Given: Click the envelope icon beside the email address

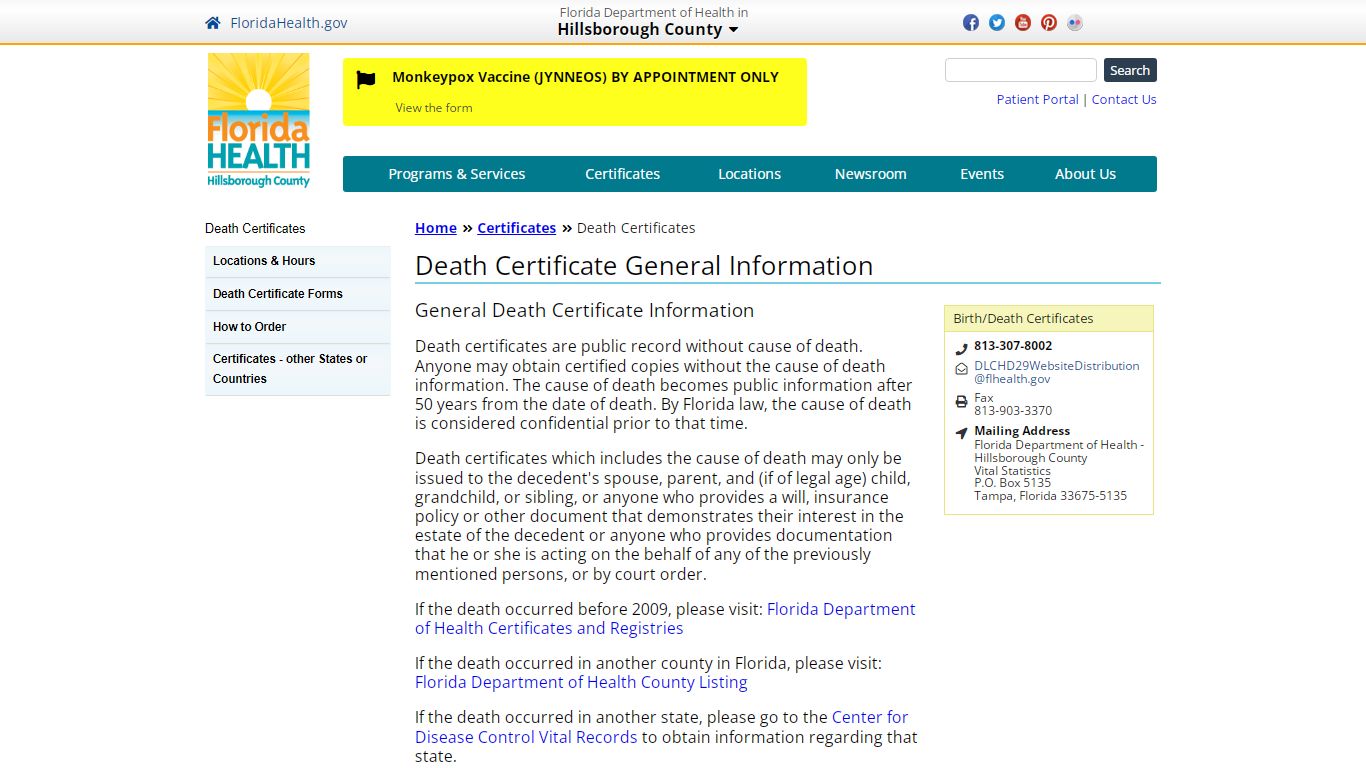Looking at the screenshot, I should pyautogui.click(x=961, y=369).
